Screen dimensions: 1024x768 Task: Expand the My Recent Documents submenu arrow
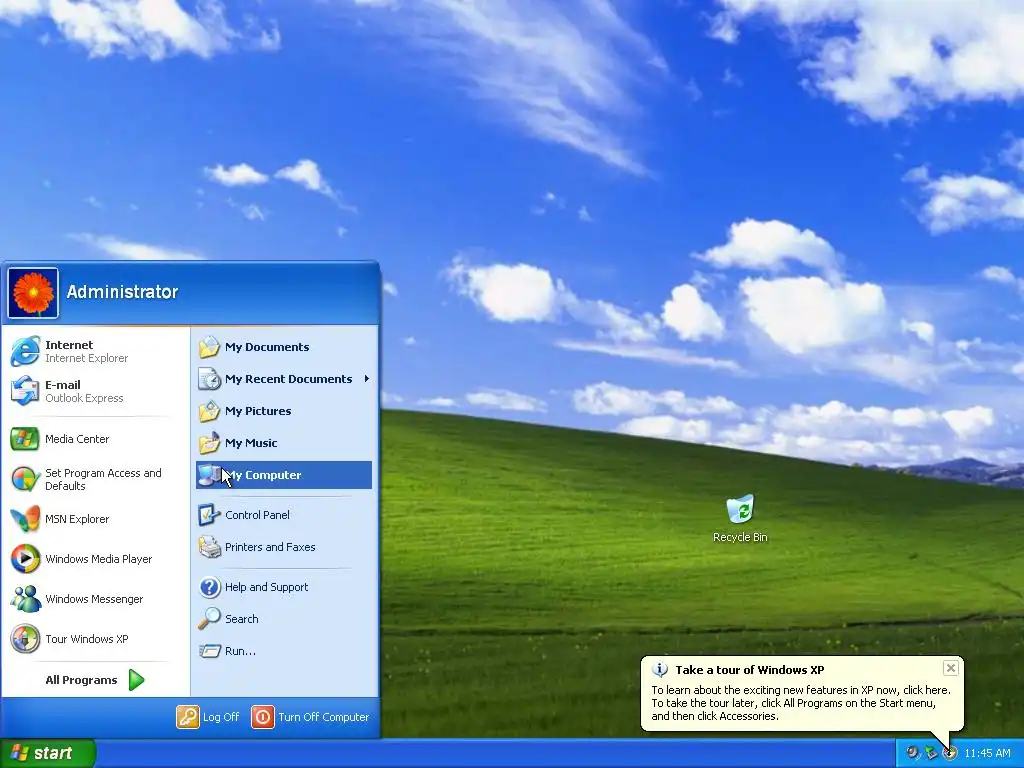click(x=366, y=379)
